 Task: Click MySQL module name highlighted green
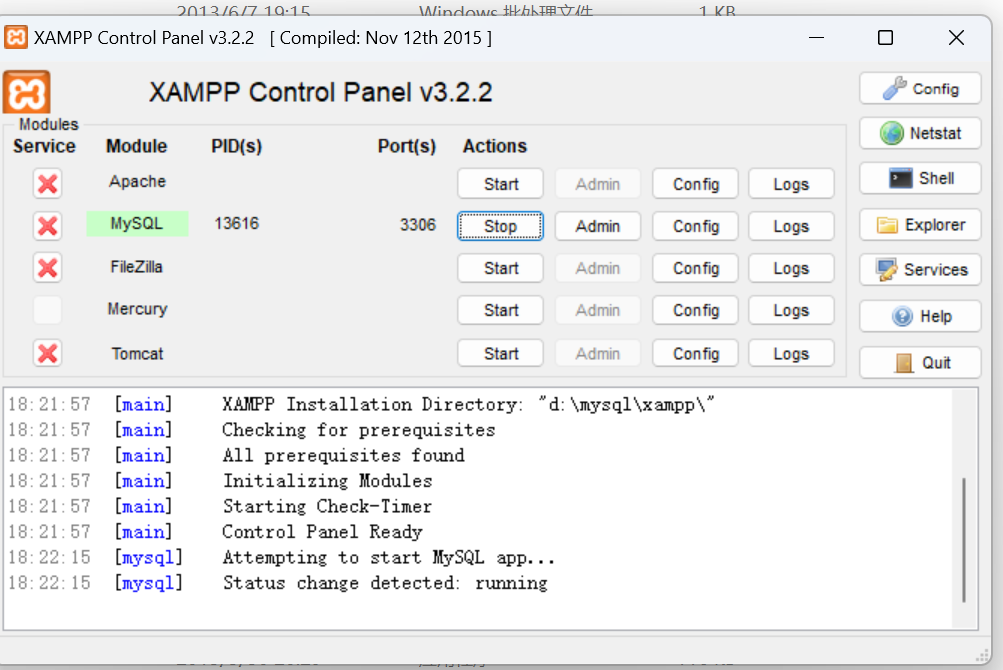pos(137,224)
